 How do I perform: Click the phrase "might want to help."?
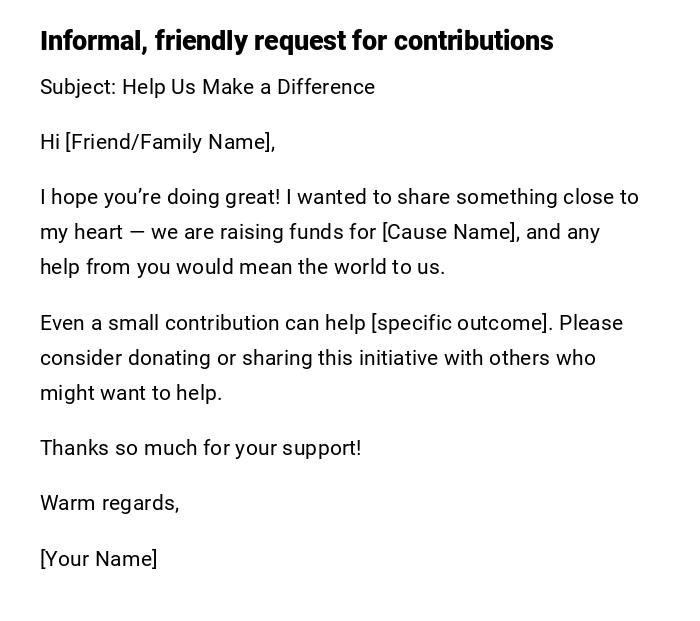131,393
